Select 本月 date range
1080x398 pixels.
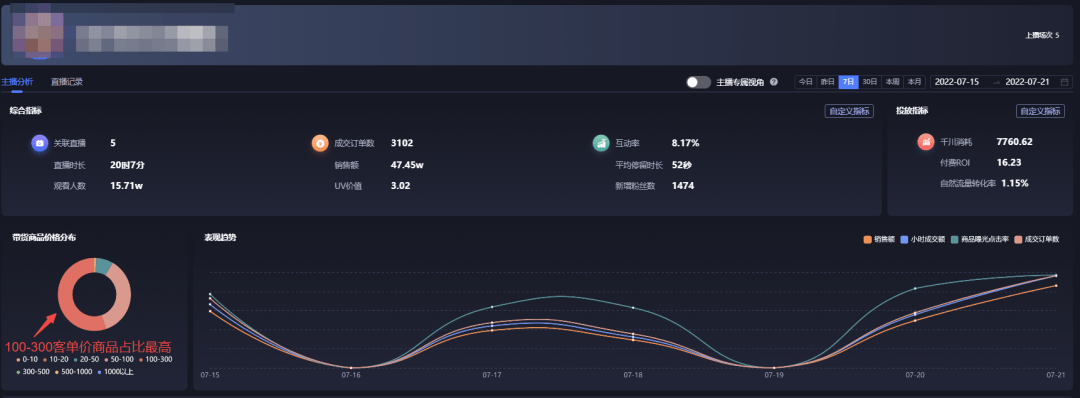914,82
